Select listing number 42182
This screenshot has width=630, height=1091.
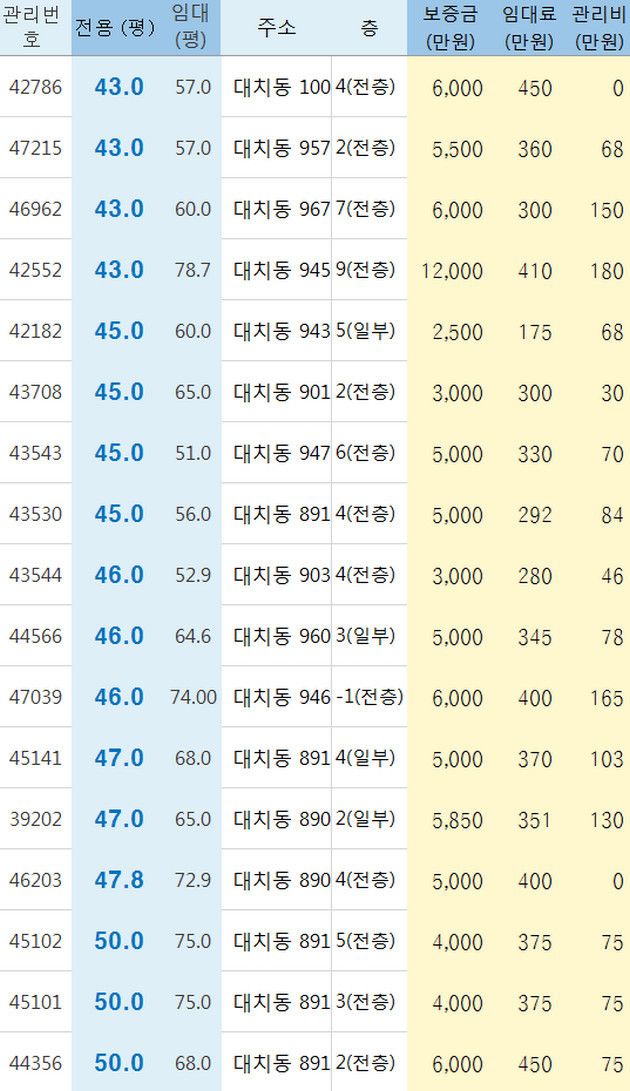(x=36, y=331)
